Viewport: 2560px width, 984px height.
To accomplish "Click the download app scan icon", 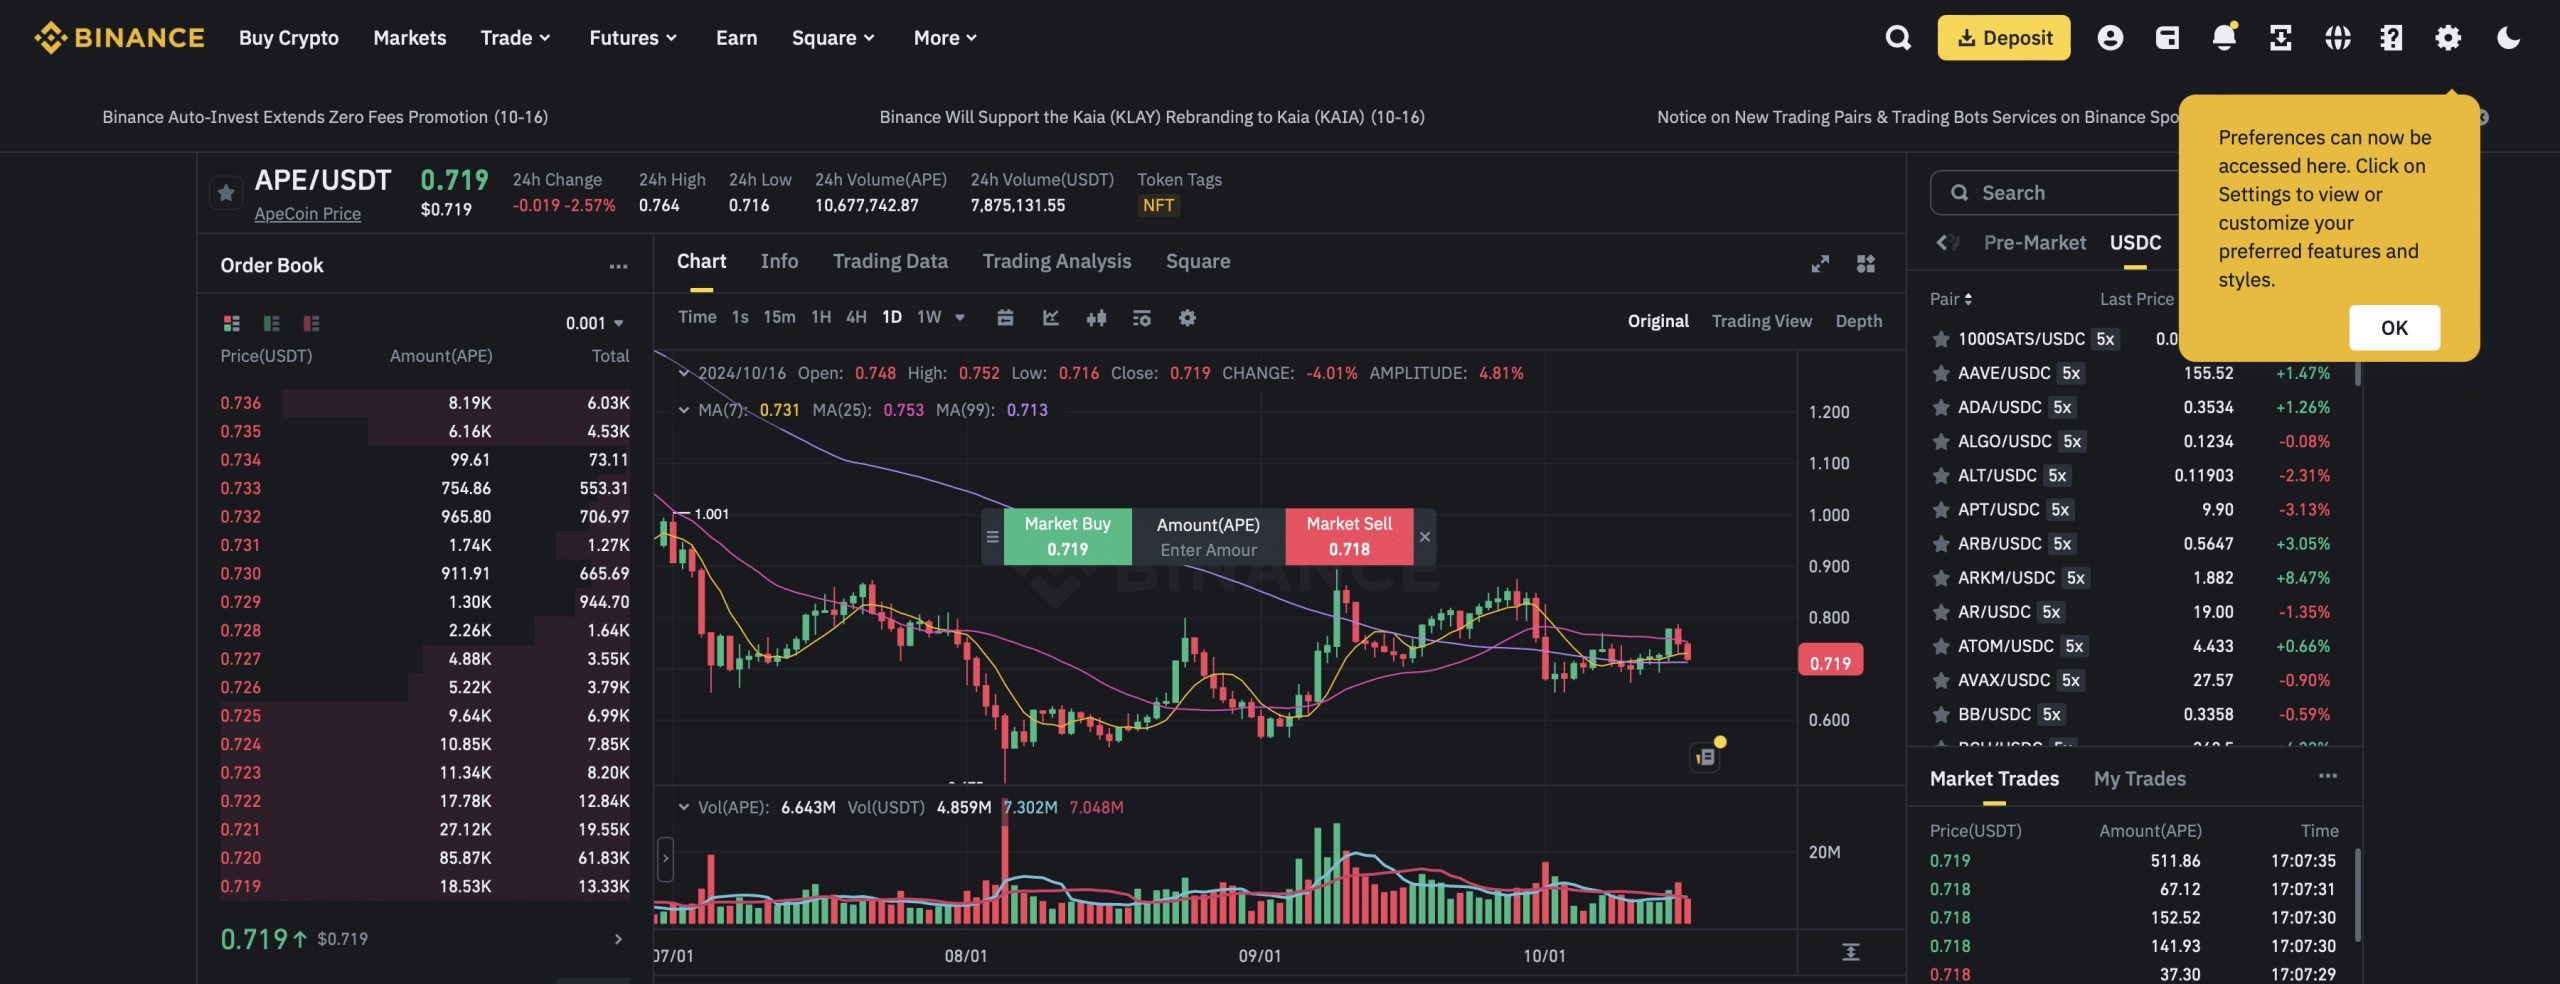I will pos(2281,38).
